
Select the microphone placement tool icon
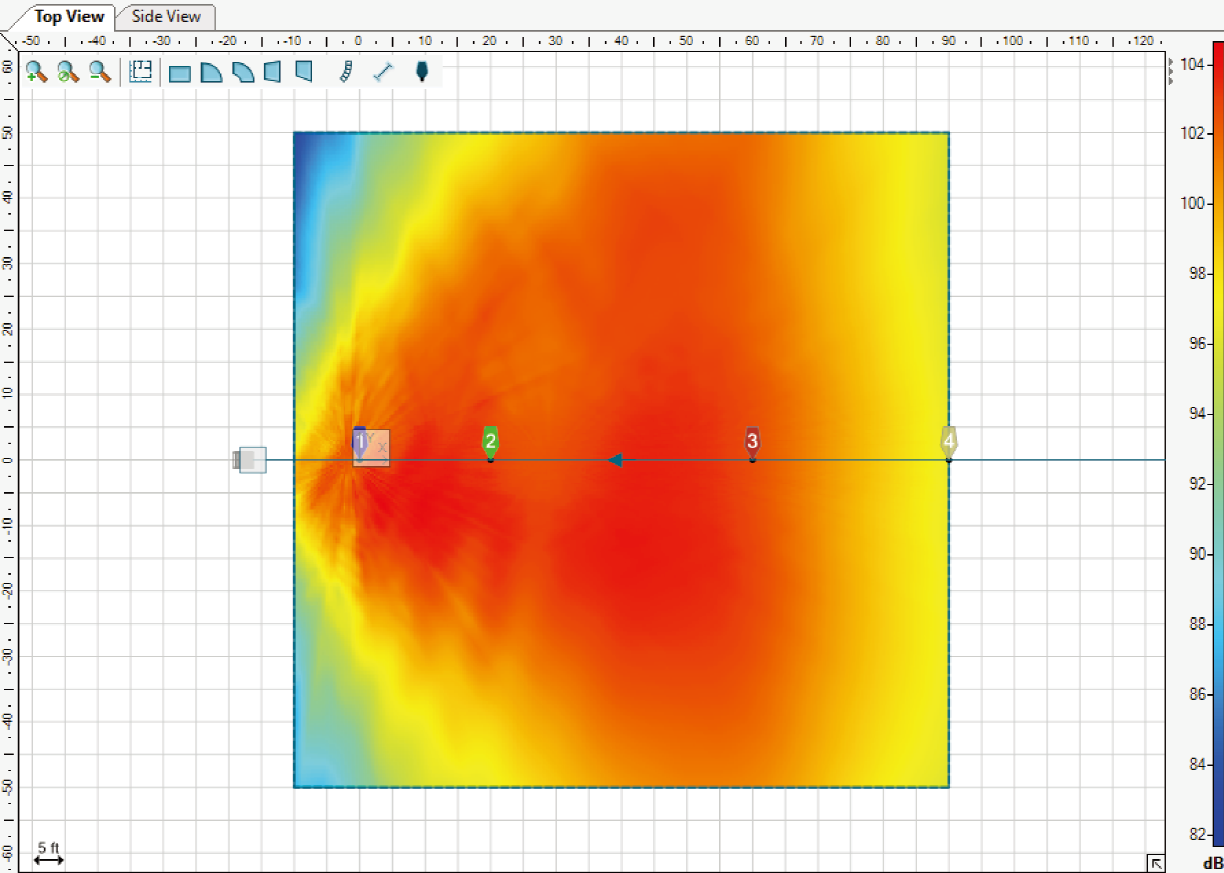point(421,72)
